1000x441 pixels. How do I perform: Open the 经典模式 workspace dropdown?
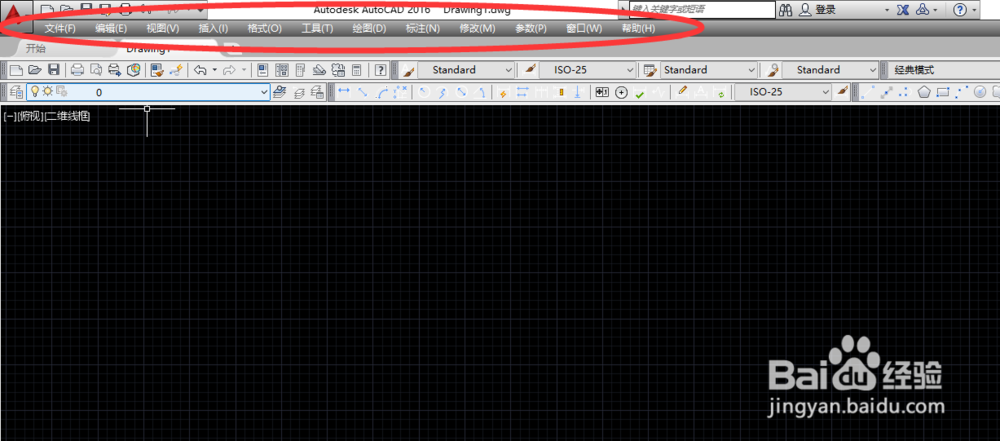pos(943,70)
